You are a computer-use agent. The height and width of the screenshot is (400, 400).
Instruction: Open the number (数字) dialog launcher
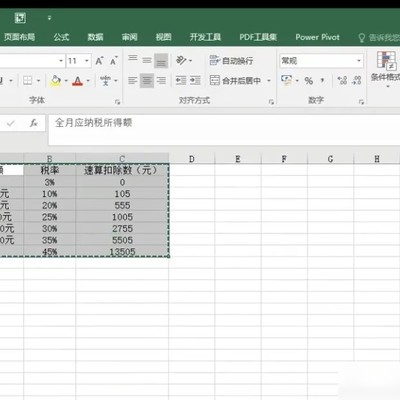pyautogui.click(x=361, y=102)
